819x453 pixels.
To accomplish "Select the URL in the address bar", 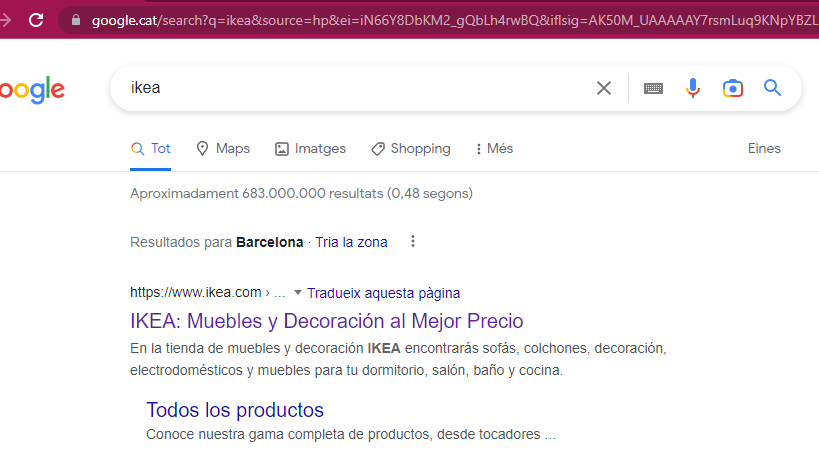I will pyautogui.click(x=454, y=20).
